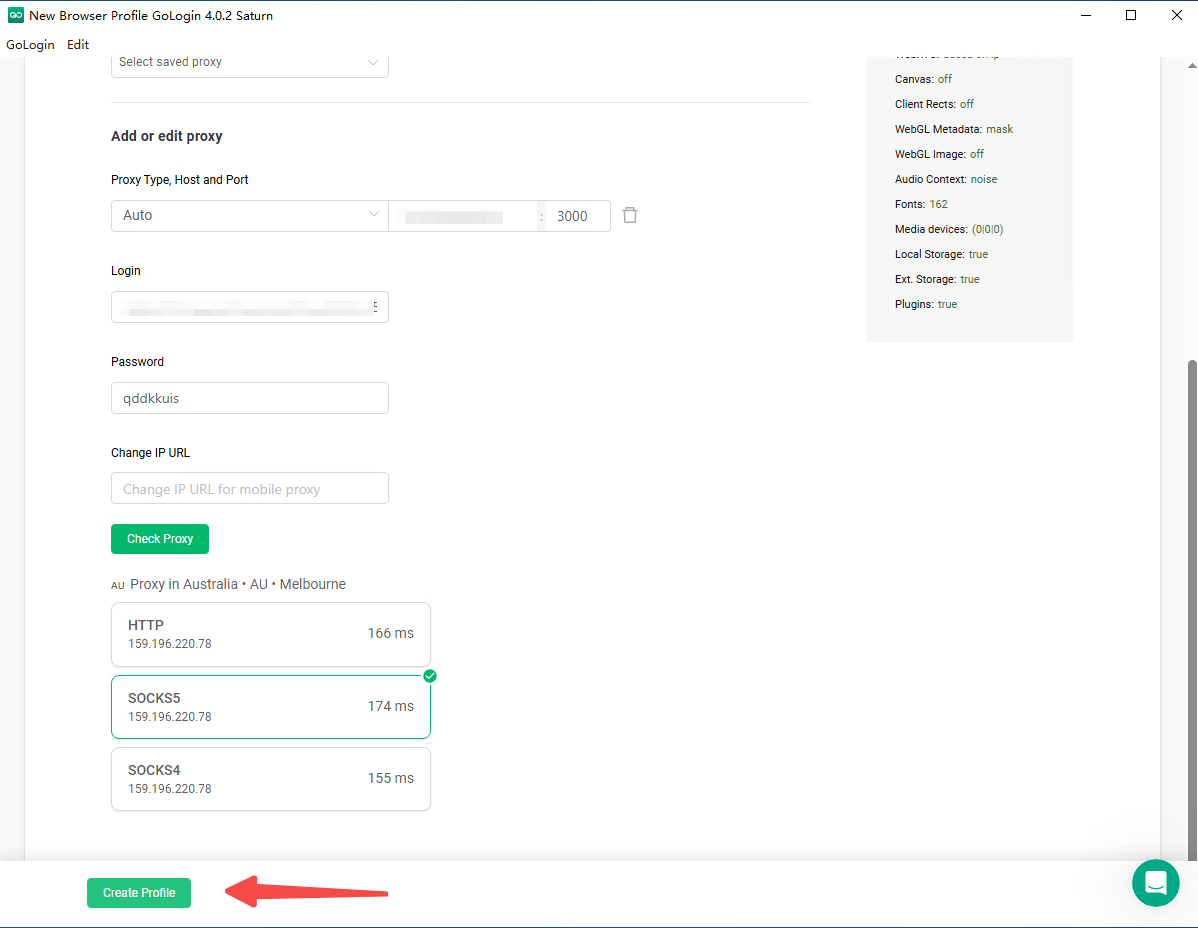Screen dimensions: 1198x928
Task: Click the Password input field
Action: [249, 398]
